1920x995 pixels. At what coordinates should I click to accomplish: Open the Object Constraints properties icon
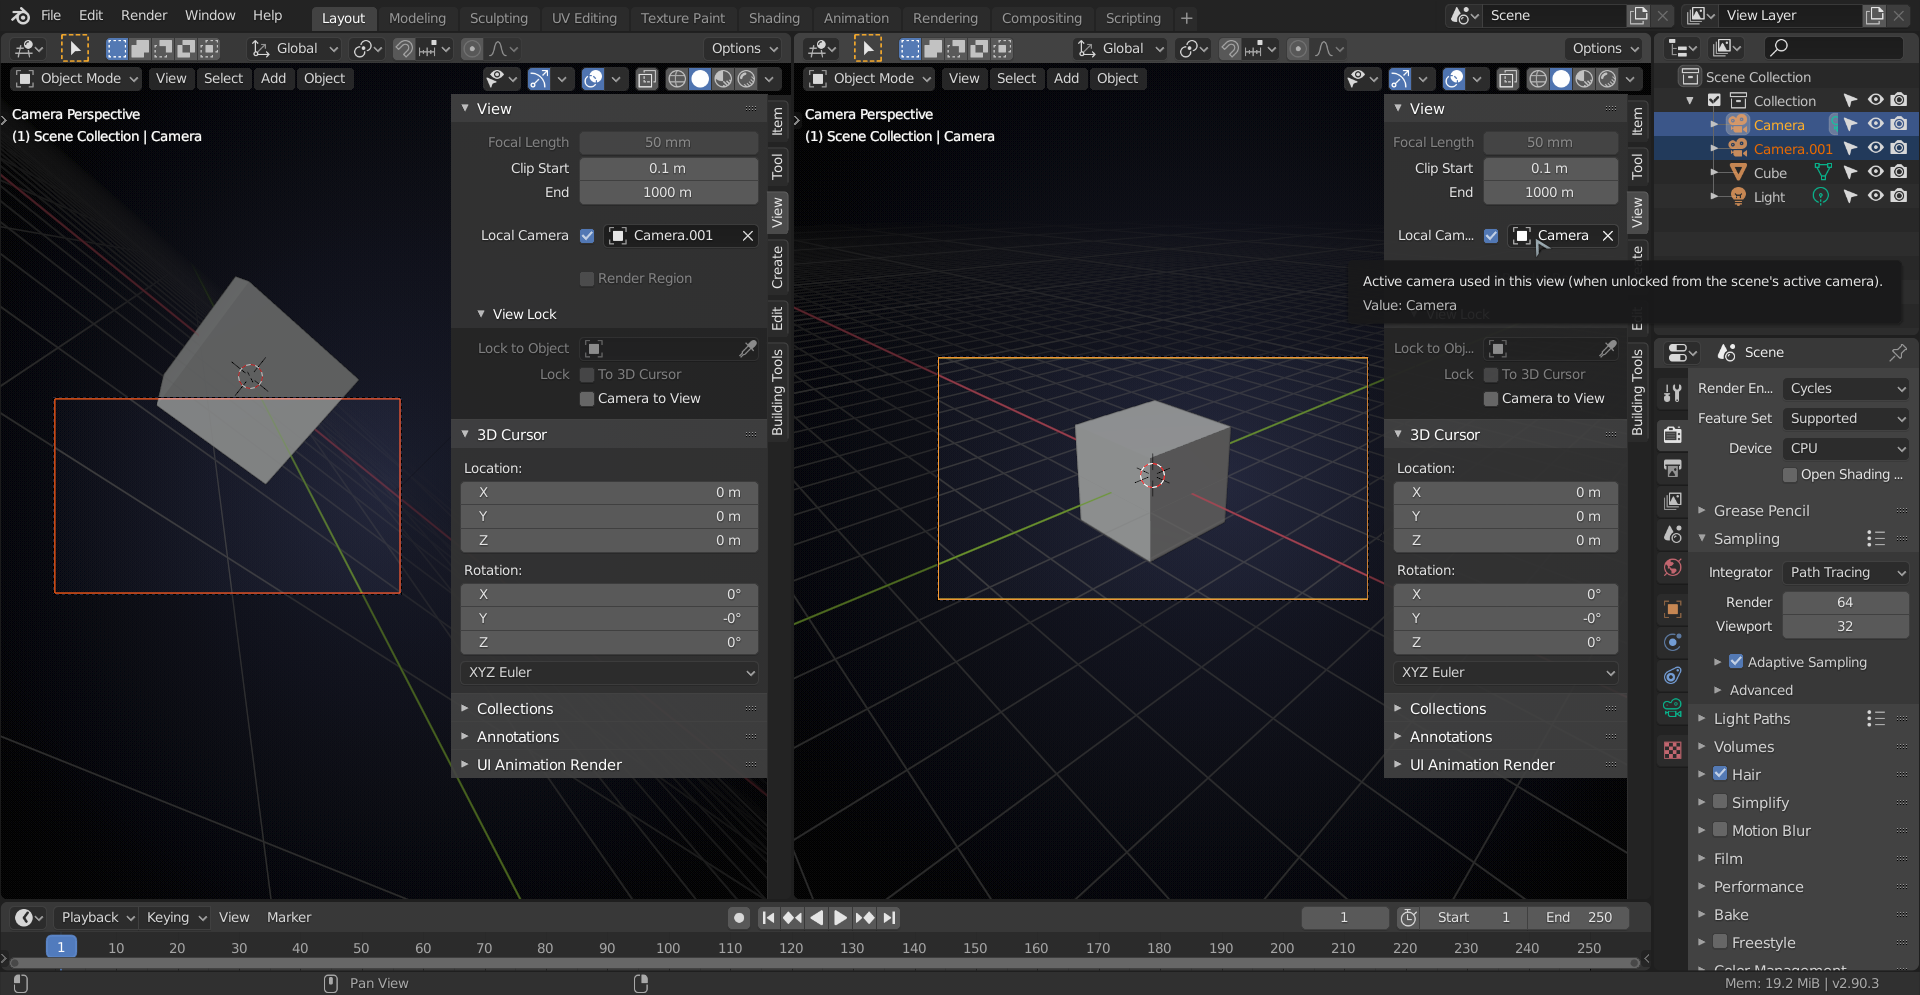1672,676
